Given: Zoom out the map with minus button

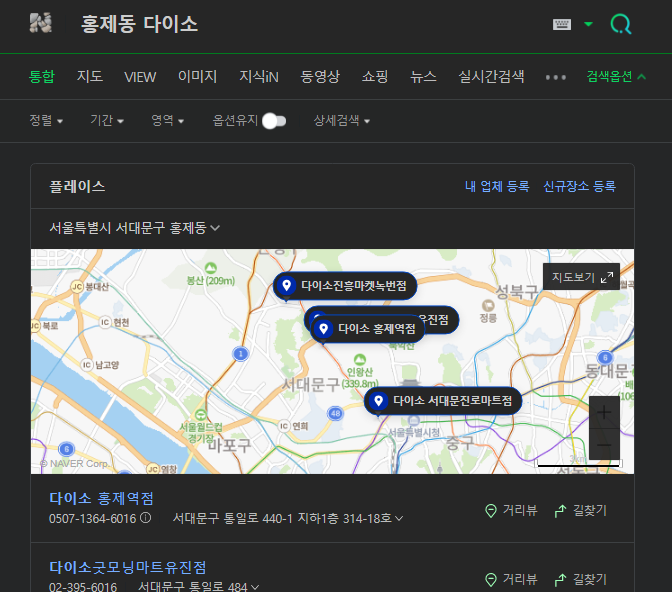Looking at the screenshot, I should [604, 445].
